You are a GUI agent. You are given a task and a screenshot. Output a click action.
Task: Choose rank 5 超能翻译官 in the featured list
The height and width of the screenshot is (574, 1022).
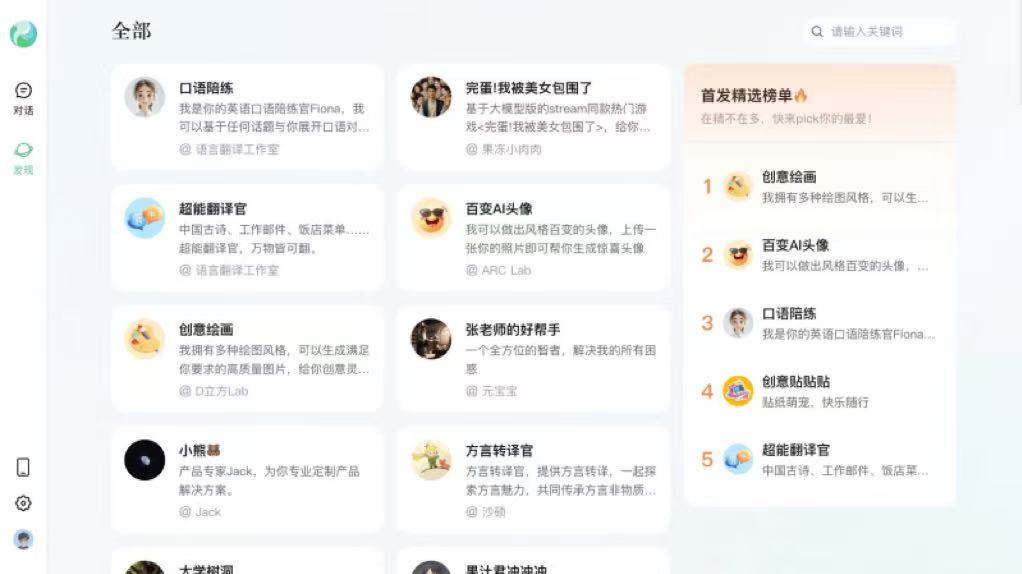[x=819, y=459]
